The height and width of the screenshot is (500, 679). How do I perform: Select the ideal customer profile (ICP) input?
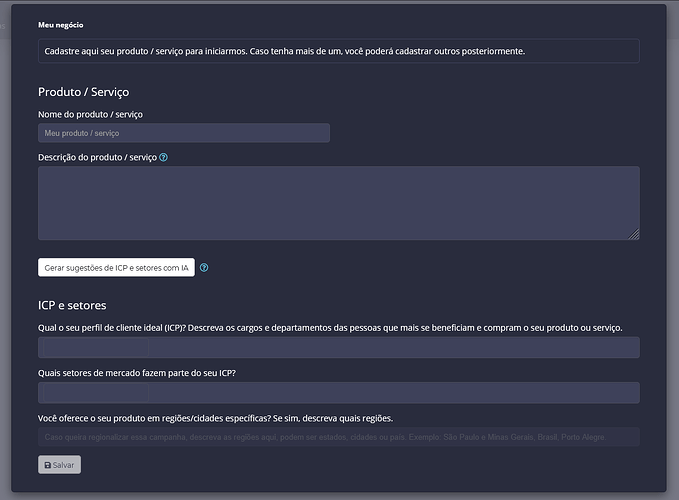click(x=338, y=348)
